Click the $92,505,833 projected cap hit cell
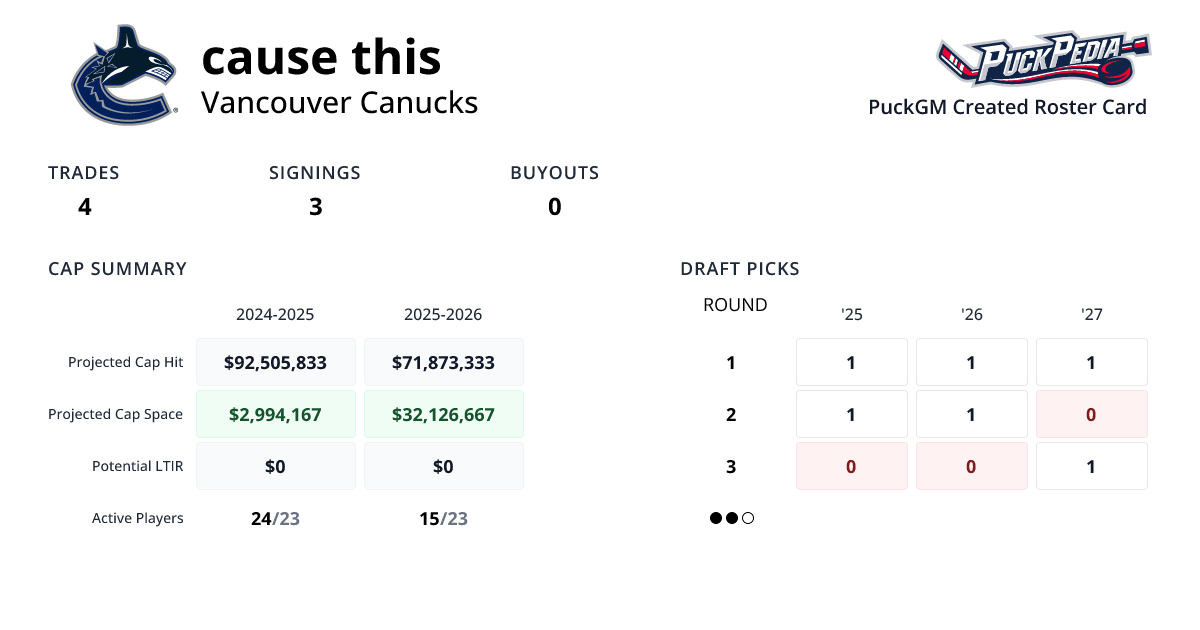The height and width of the screenshot is (630, 1200). [x=275, y=362]
